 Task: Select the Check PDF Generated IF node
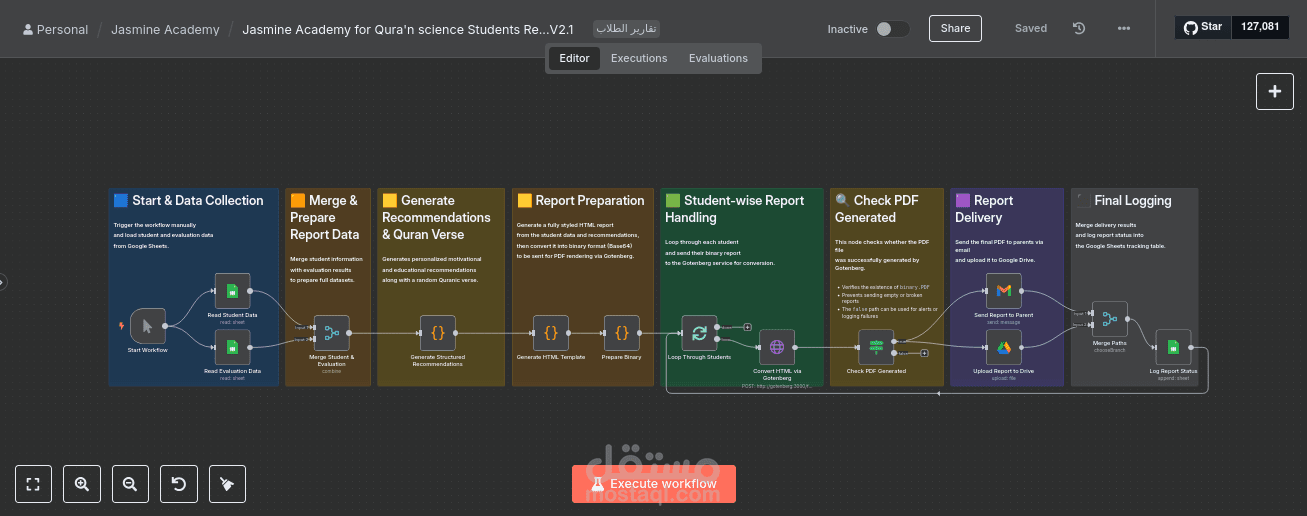[876, 347]
